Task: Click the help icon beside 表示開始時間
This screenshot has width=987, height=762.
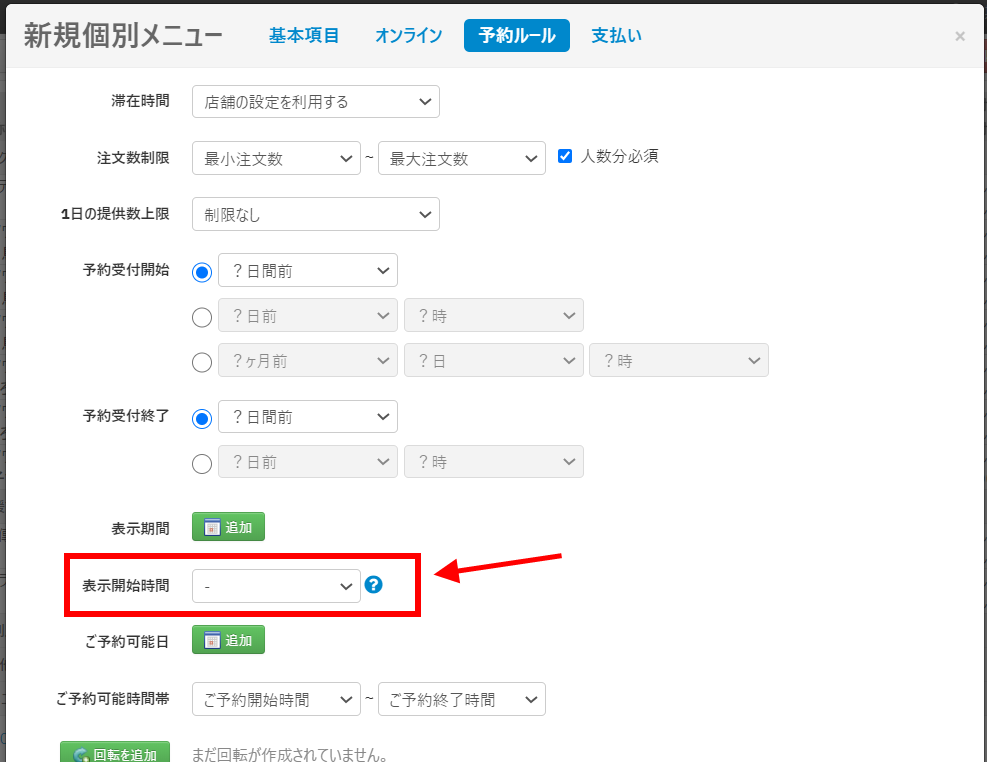Action: click(x=374, y=585)
